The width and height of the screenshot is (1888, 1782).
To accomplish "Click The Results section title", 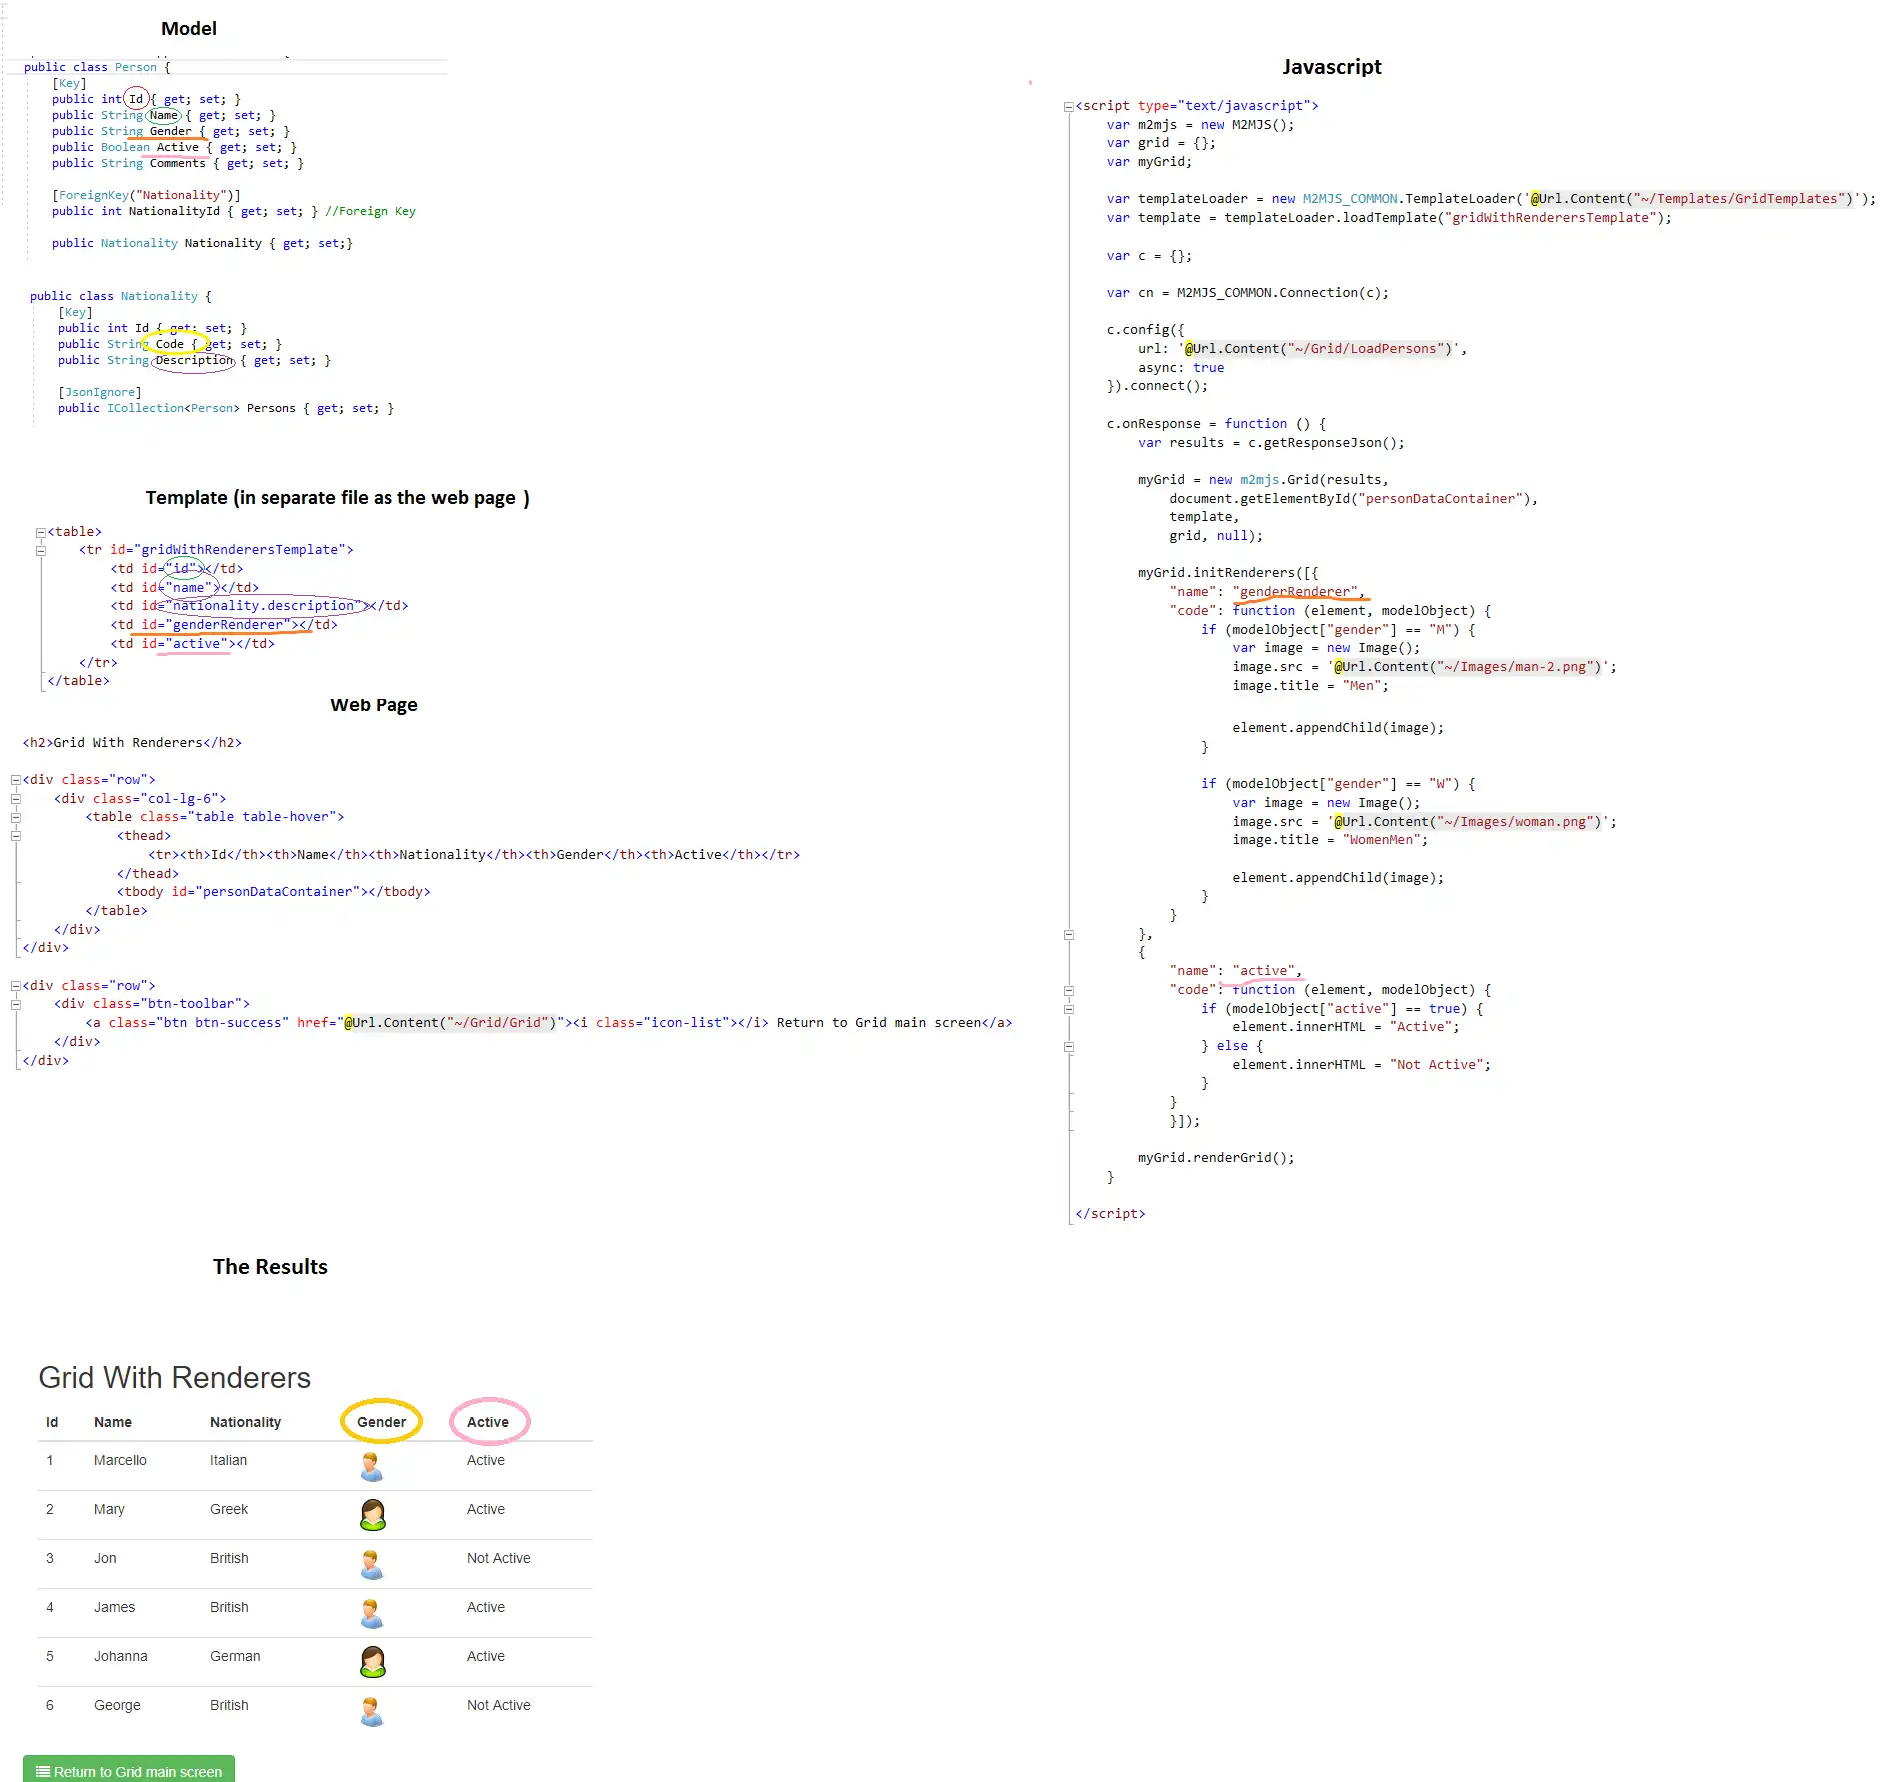I will pos(270,1267).
